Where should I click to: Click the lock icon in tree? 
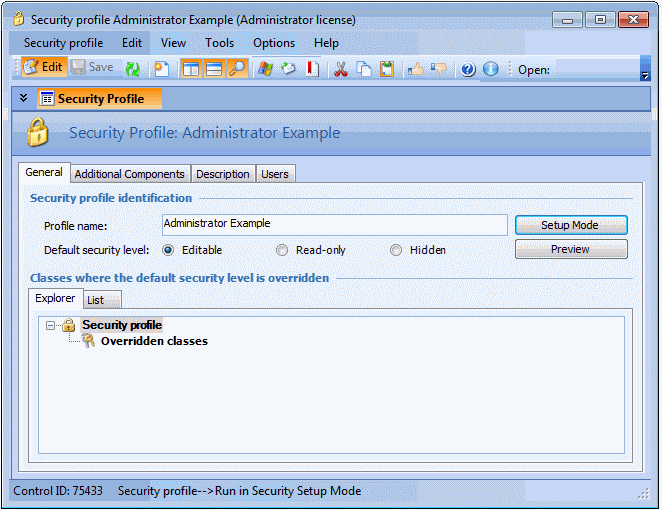68,325
